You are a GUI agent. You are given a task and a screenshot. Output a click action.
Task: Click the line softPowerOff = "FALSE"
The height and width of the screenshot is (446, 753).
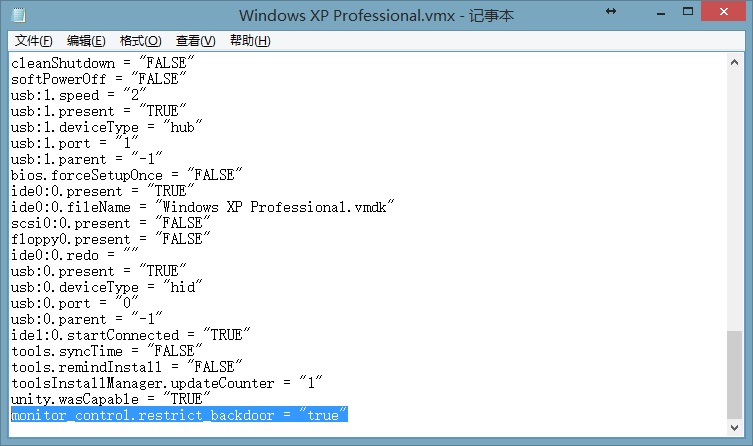click(98, 79)
